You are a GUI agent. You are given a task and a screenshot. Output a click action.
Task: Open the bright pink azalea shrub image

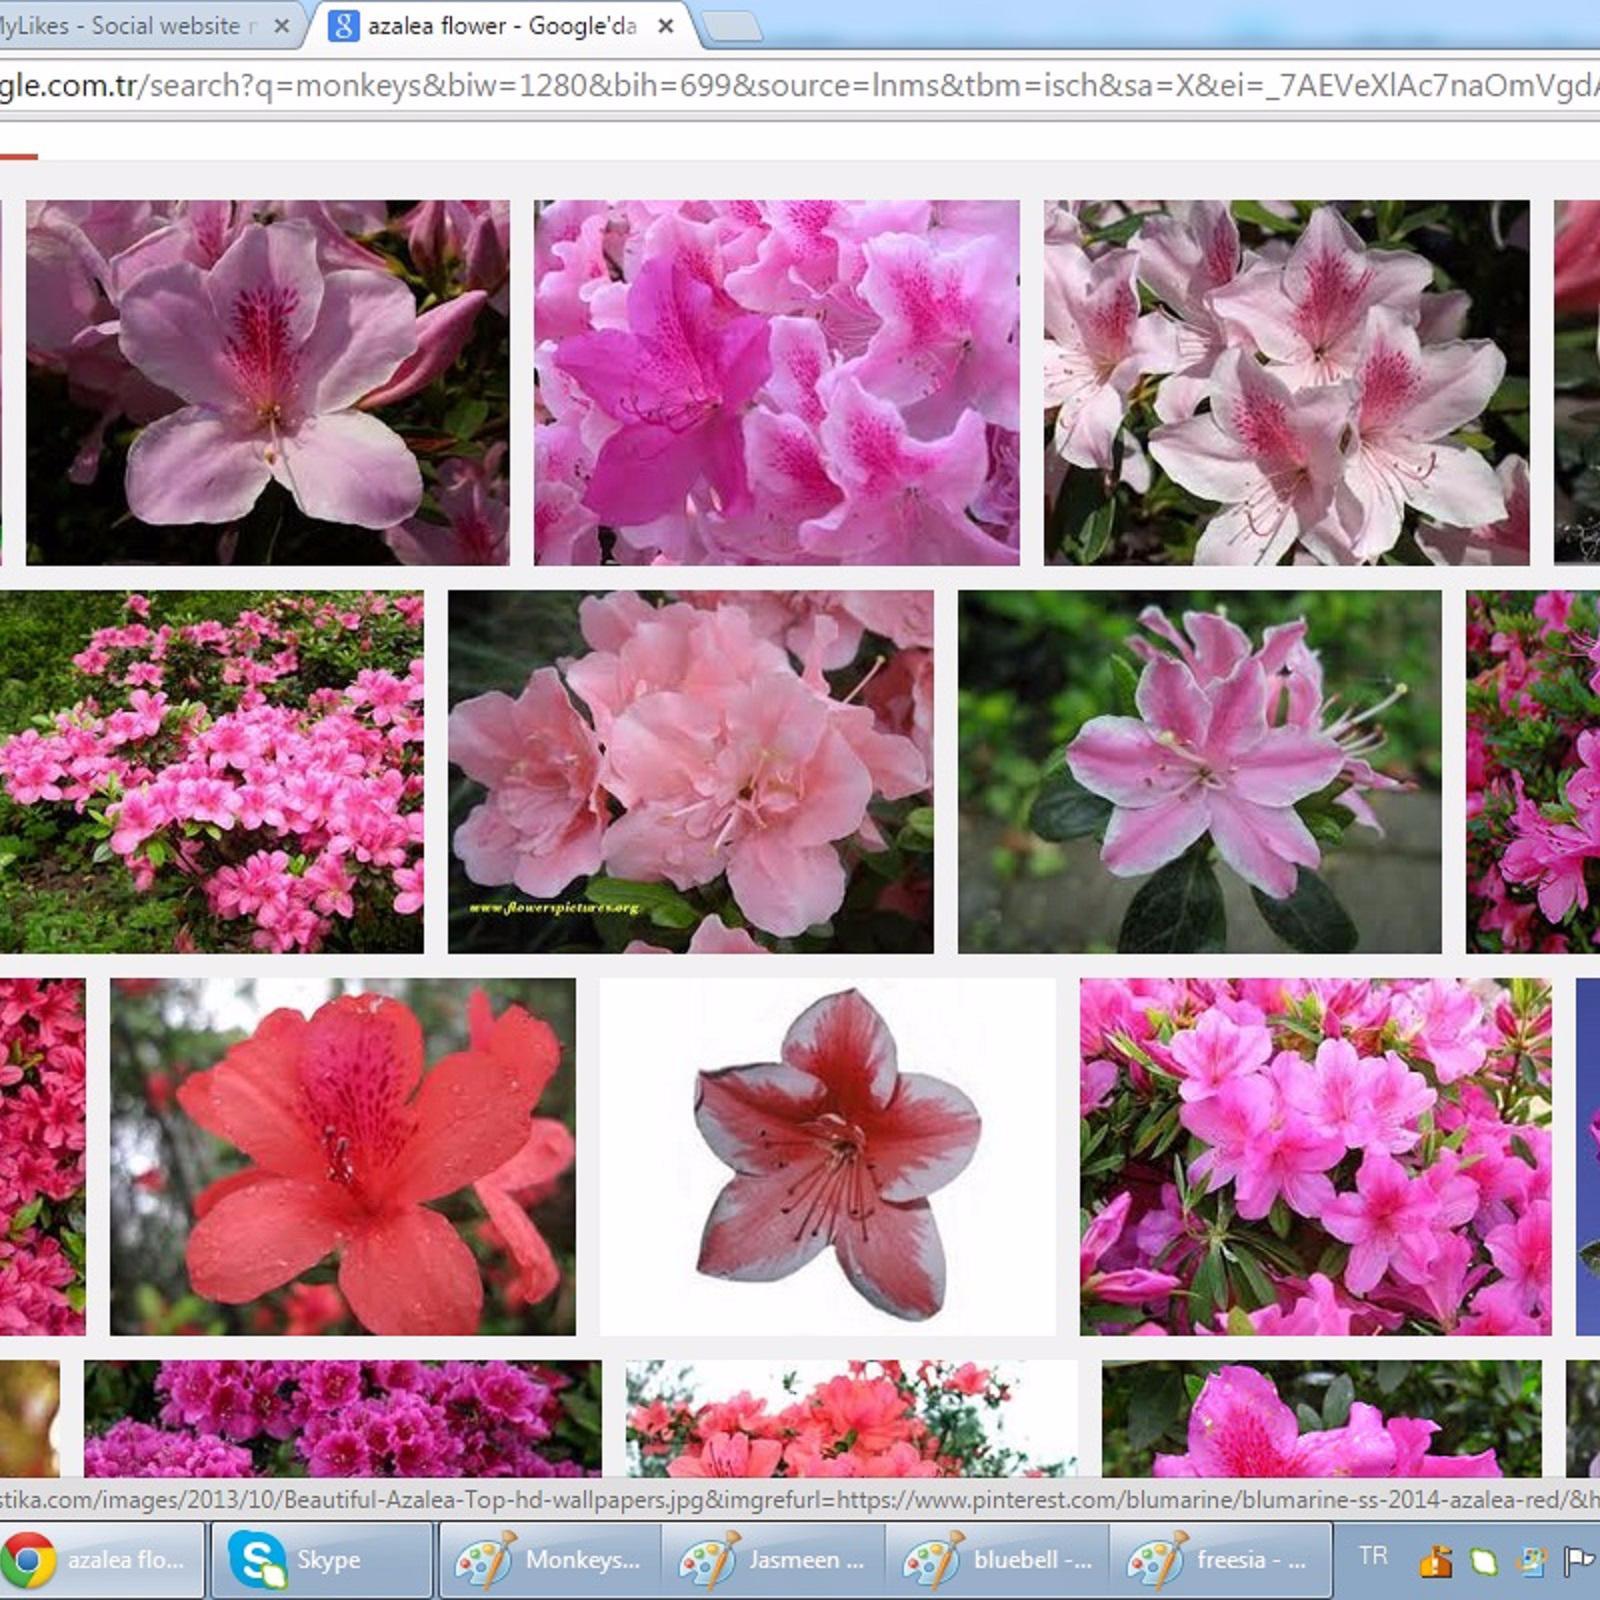(x=1316, y=1157)
